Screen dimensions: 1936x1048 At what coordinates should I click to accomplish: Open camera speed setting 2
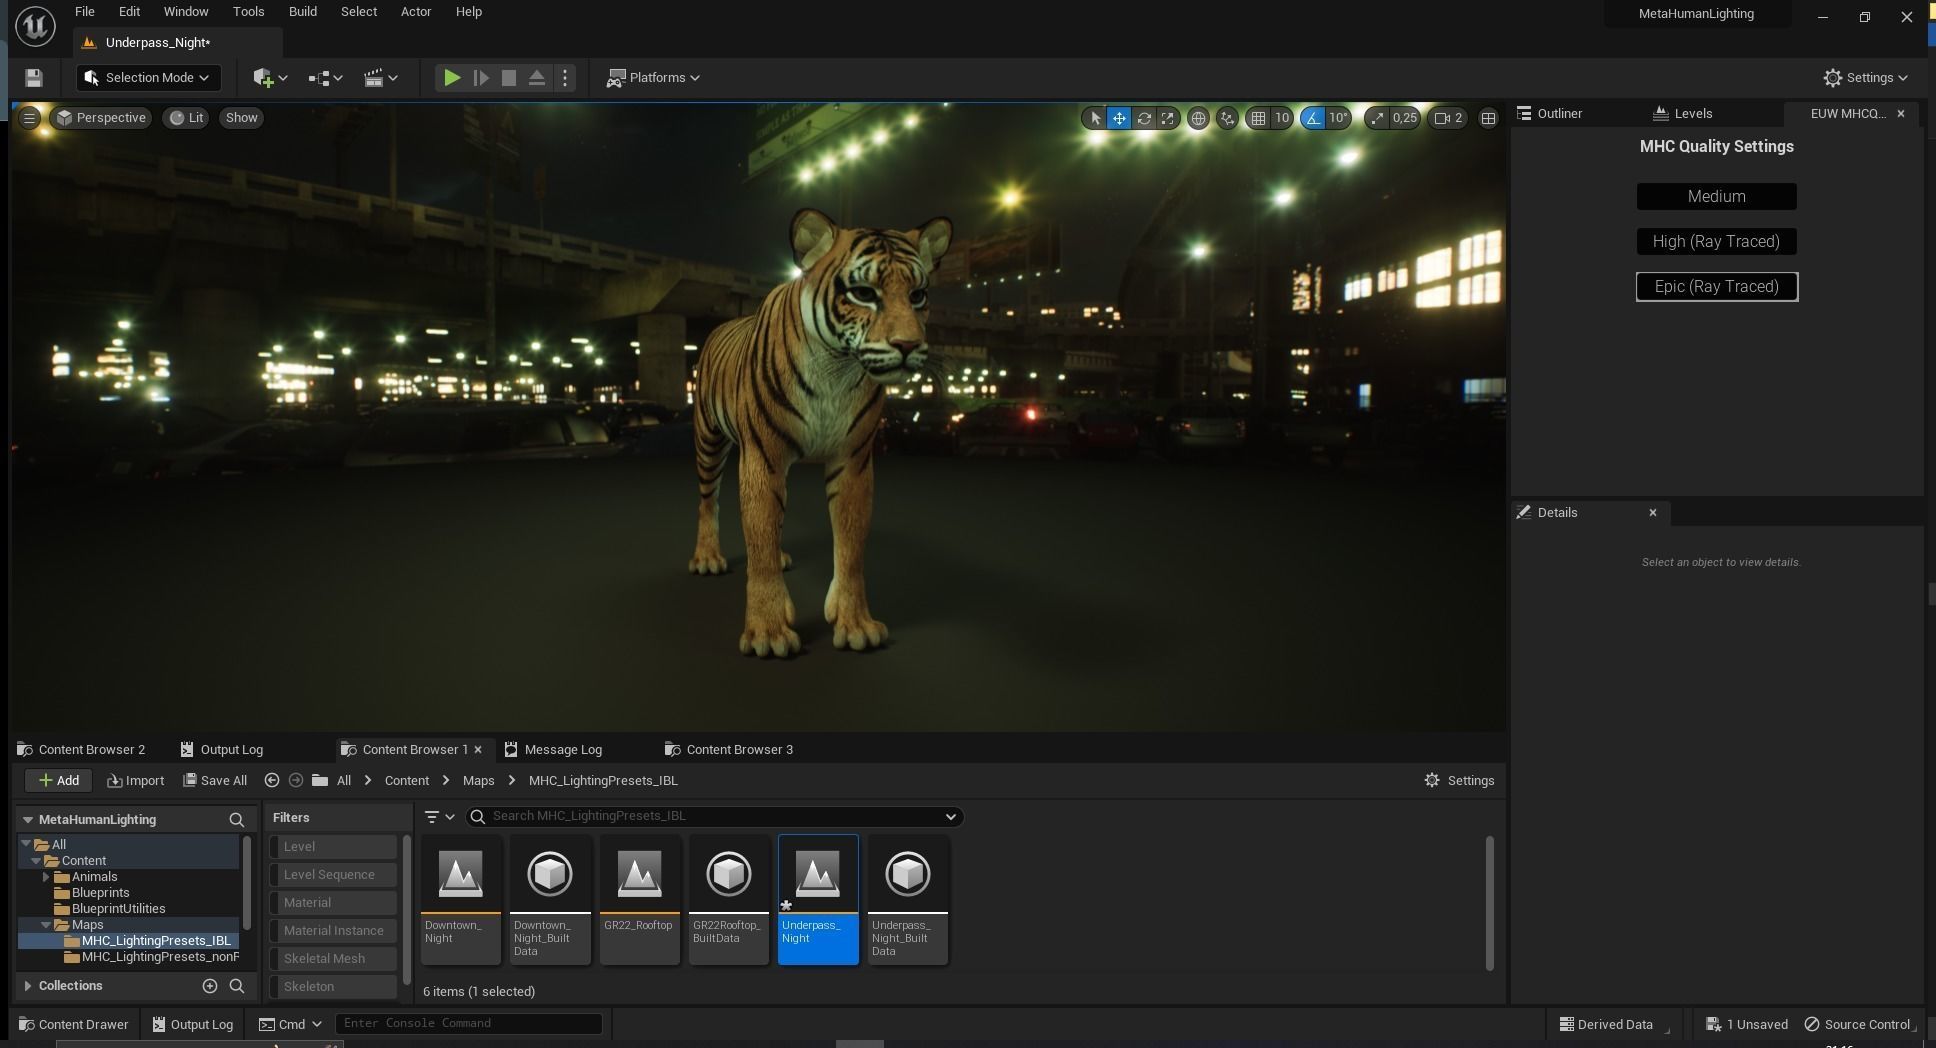pos(1449,118)
